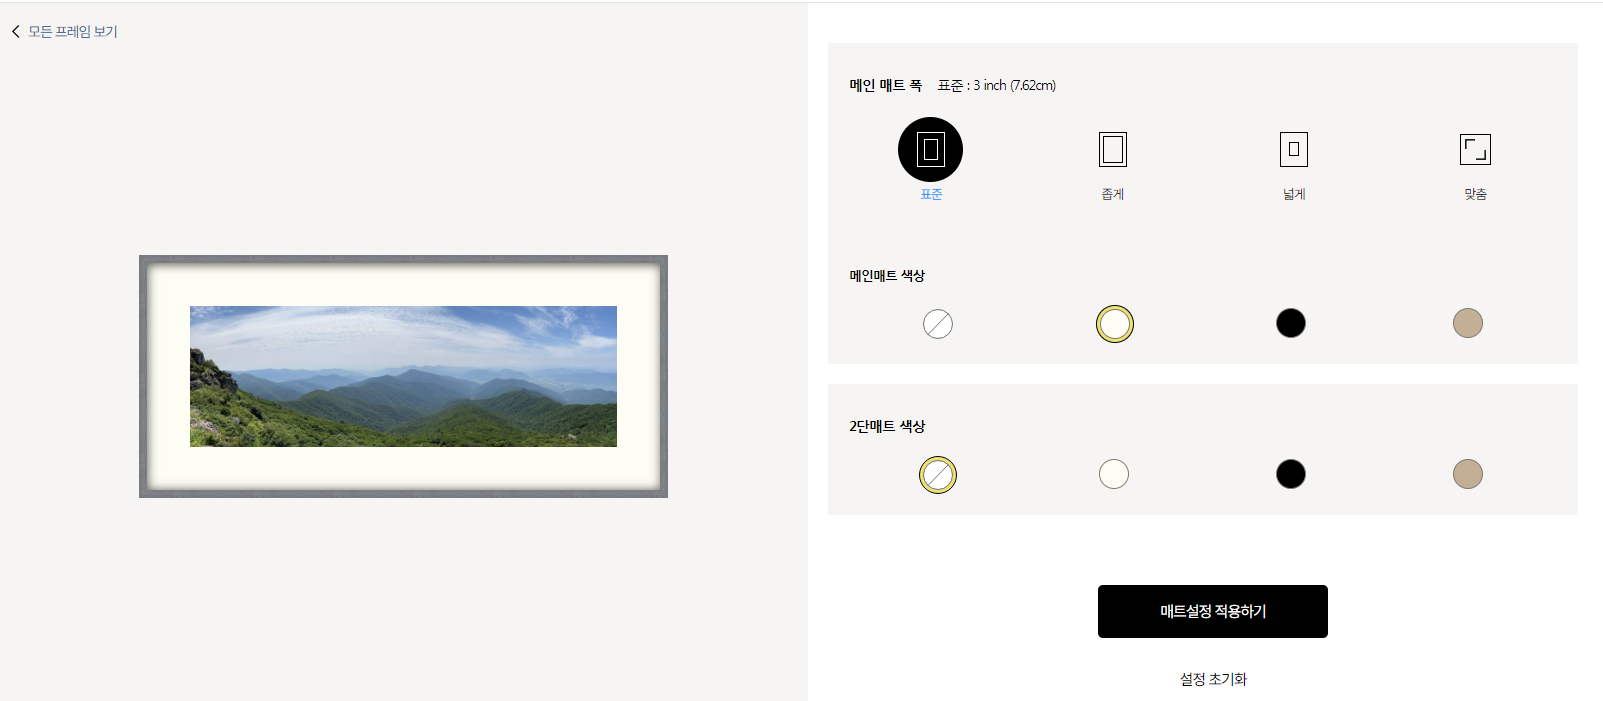Select the 맞춤 custom mat width icon

[x=1475, y=149]
